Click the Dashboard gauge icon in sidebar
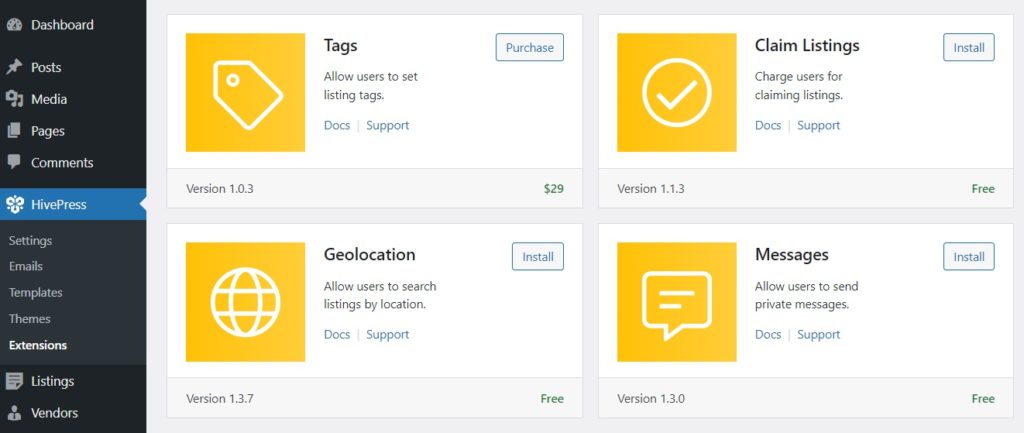The image size is (1024, 433). coord(14,25)
